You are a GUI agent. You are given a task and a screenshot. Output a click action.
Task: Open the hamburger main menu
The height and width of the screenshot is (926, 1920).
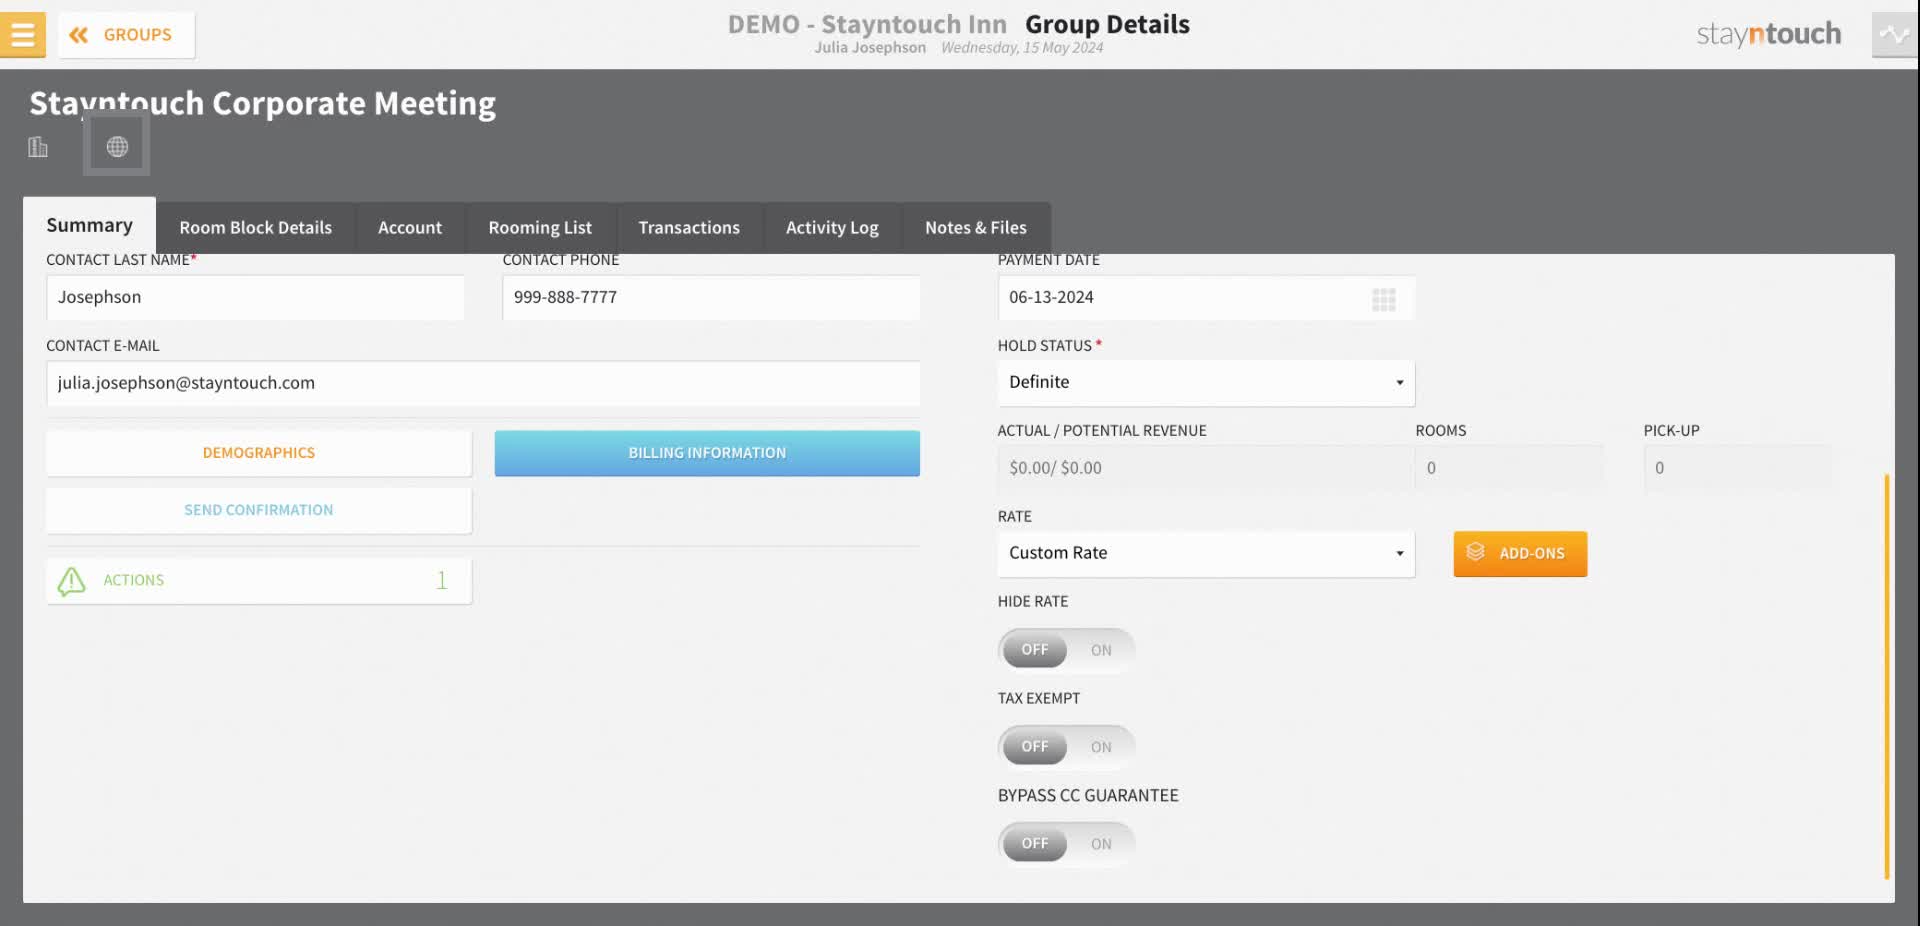(22, 34)
